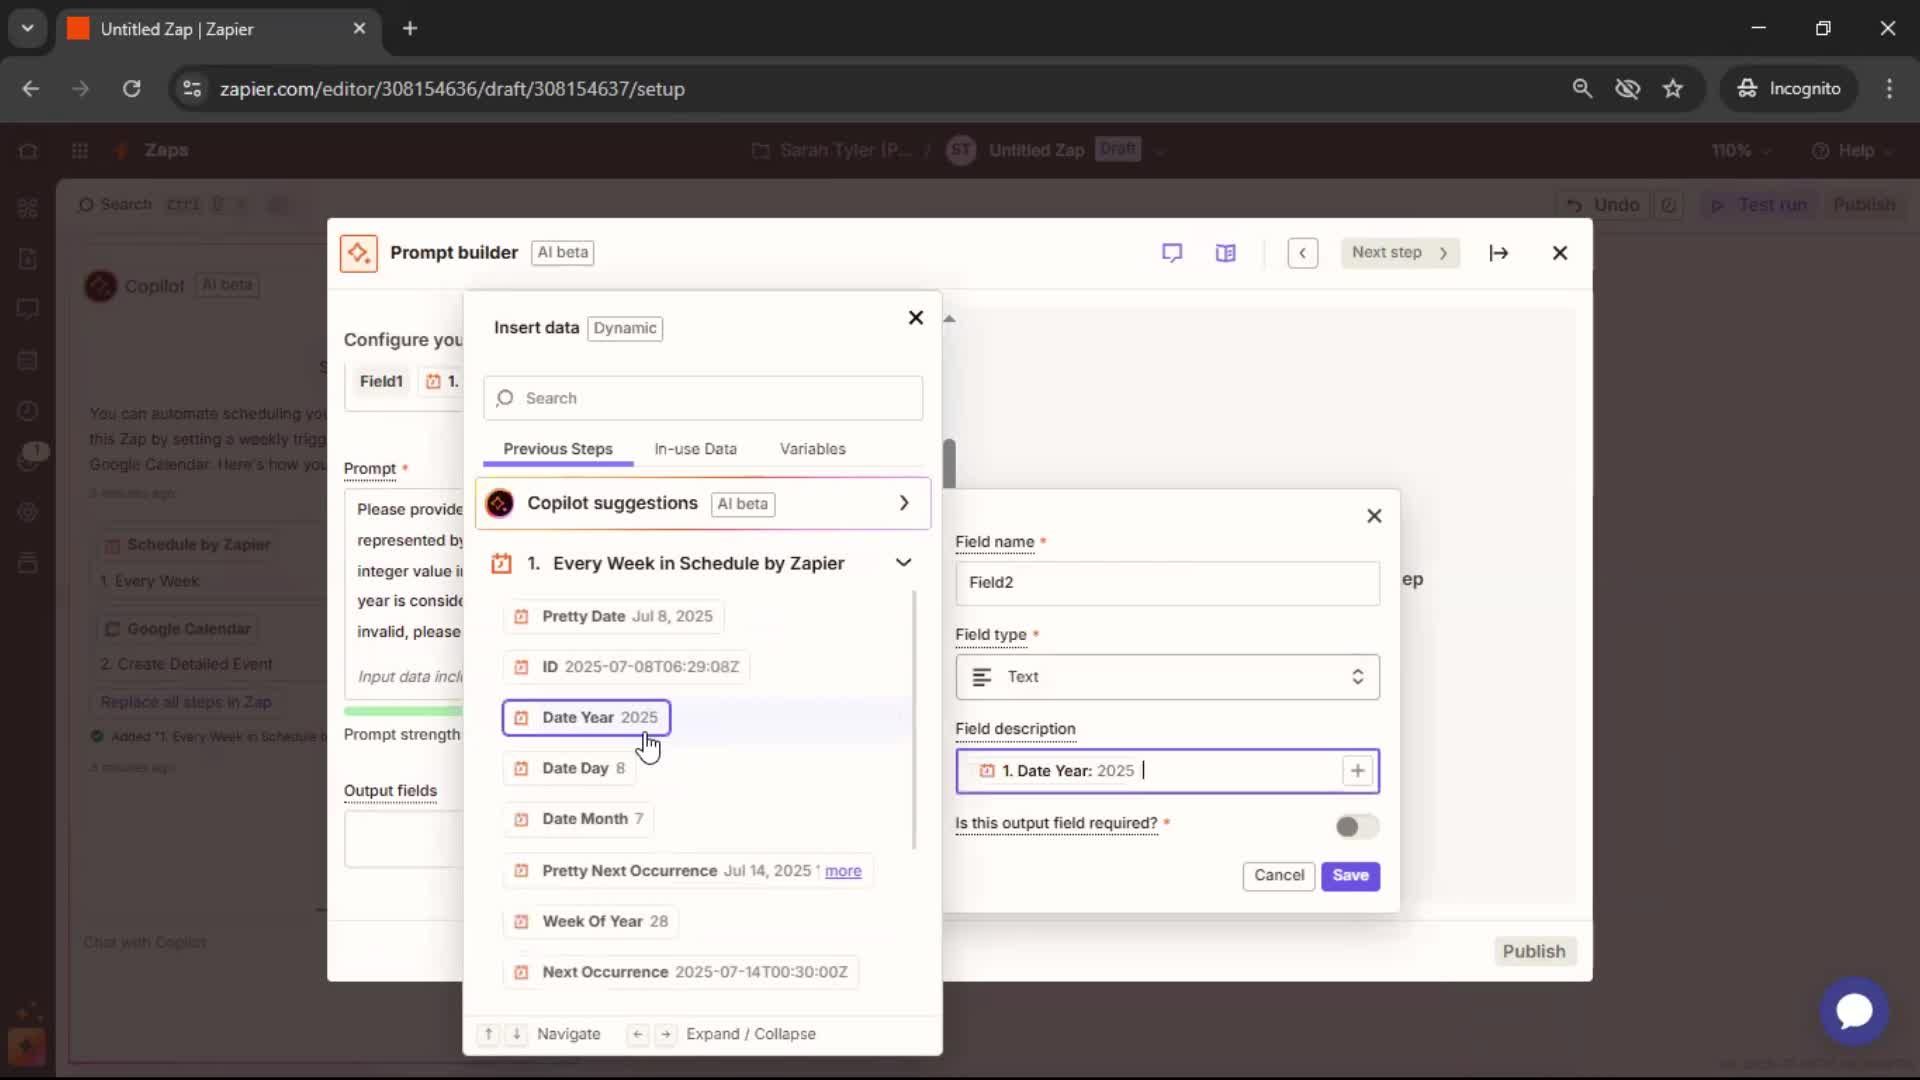The image size is (1920, 1080).
Task: Click the 'more' link on Pretty Next Occurrence
Action: click(843, 871)
